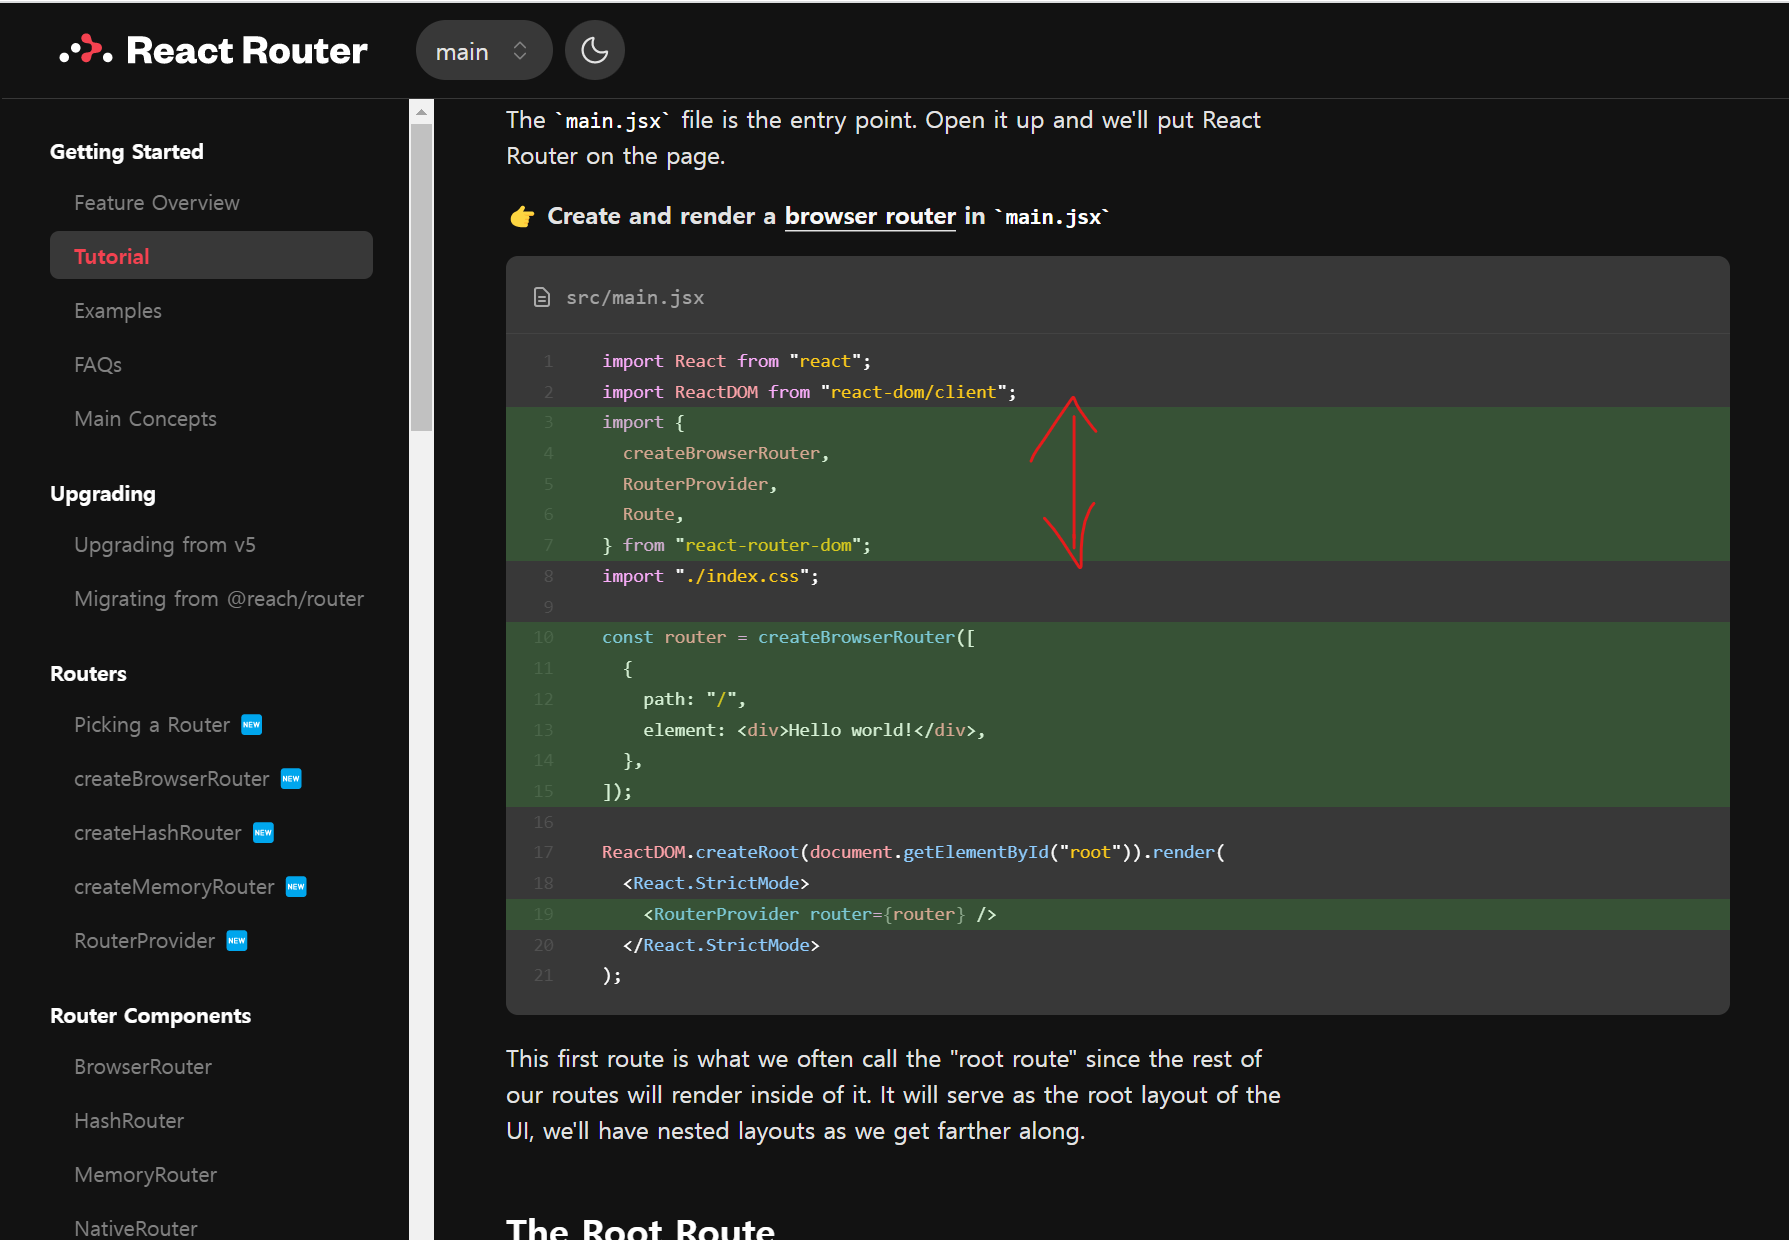Click the sidebar scrollbar thumb
The width and height of the screenshot is (1789, 1240).
[421, 277]
